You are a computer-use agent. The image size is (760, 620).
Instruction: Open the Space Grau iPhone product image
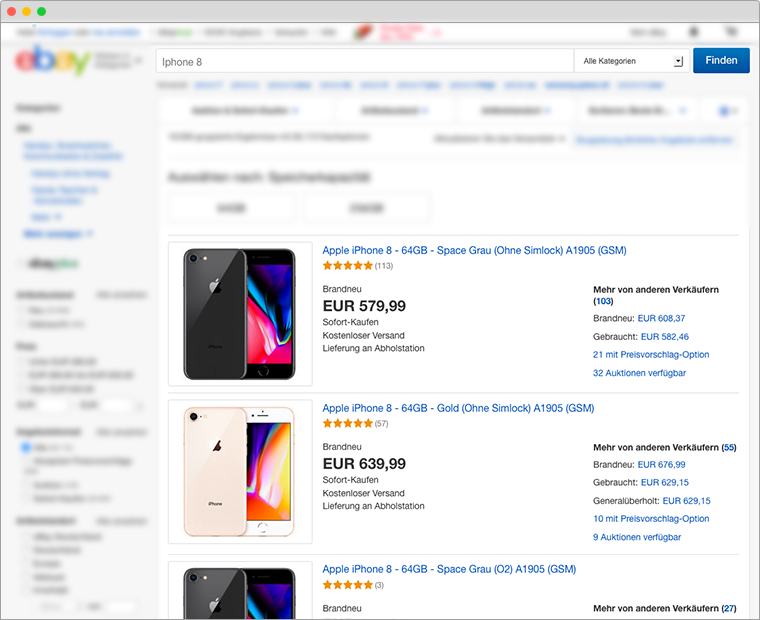click(240, 313)
